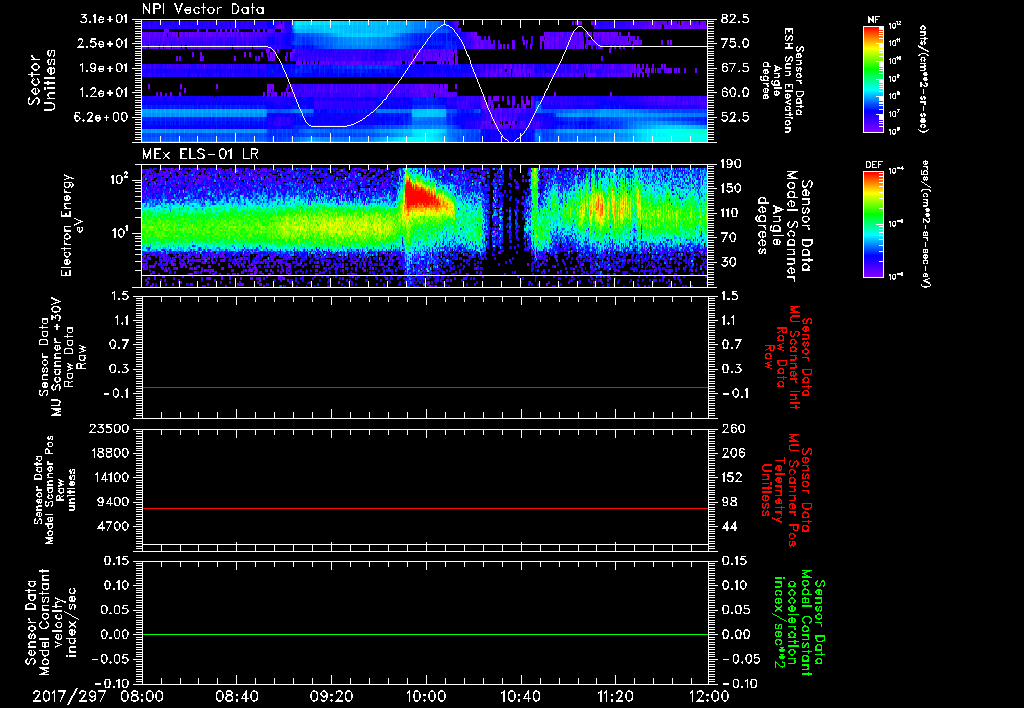The height and width of the screenshot is (708, 1024).
Task: Click the 'Sector Unitless' axis label
Action: point(42,80)
